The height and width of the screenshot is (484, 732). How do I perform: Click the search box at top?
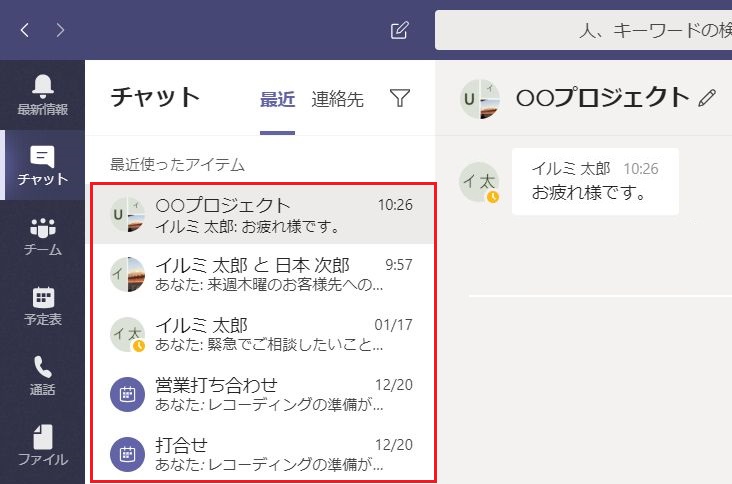[x=583, y=30]
